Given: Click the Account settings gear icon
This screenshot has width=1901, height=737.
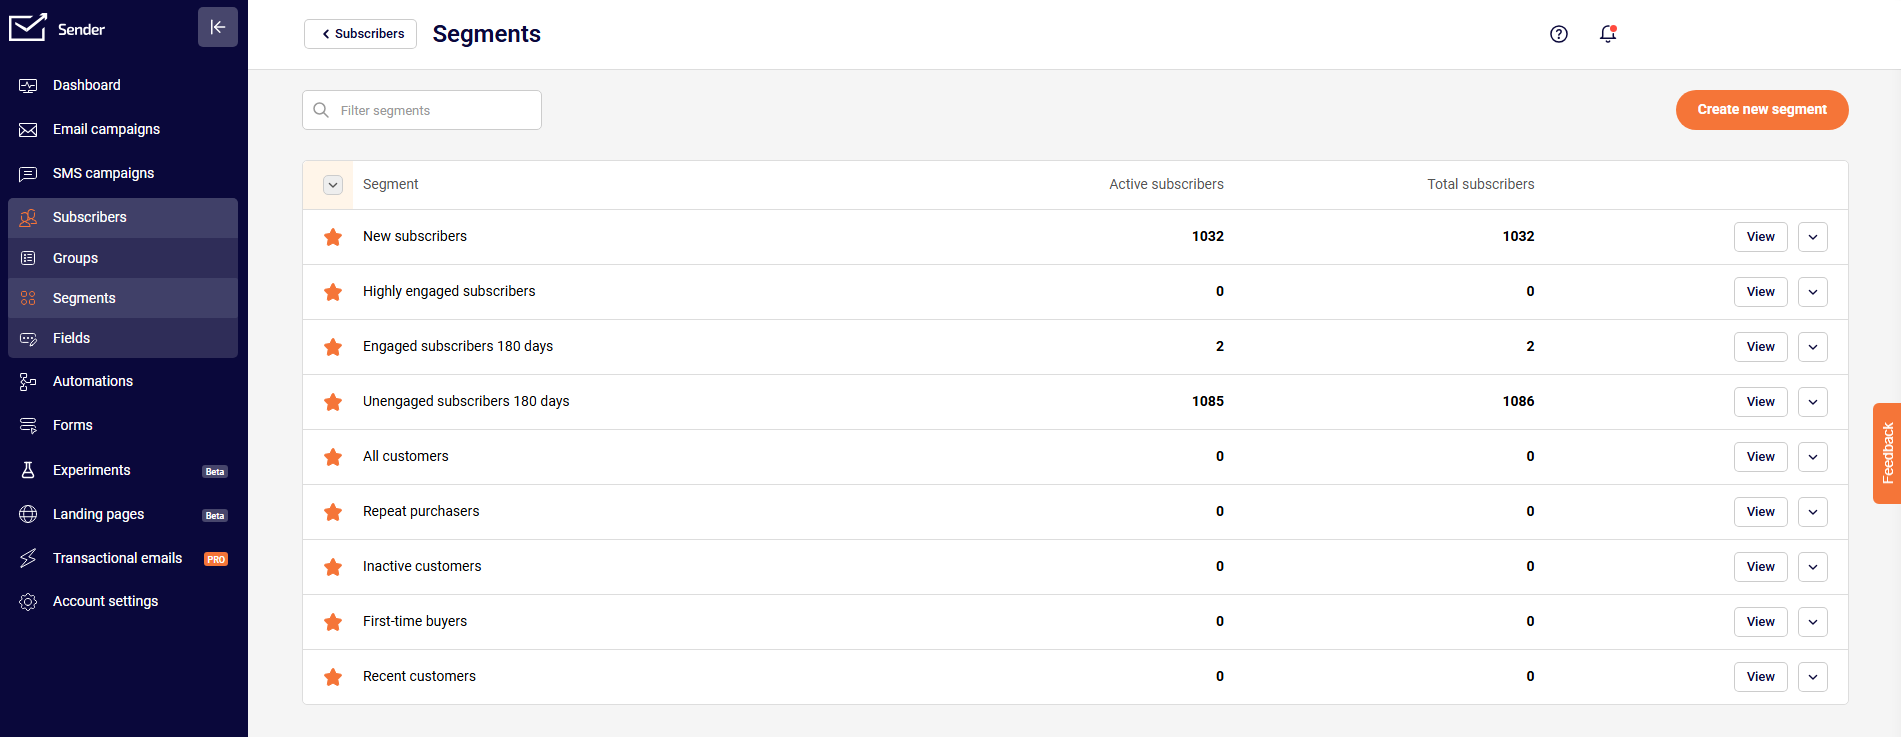Looking at the screenshot, I should click(28, 602).
